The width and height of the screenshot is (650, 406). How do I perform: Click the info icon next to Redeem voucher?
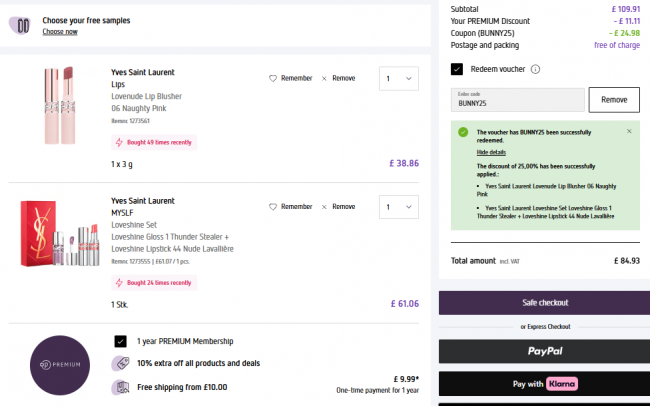coord(535,69)
